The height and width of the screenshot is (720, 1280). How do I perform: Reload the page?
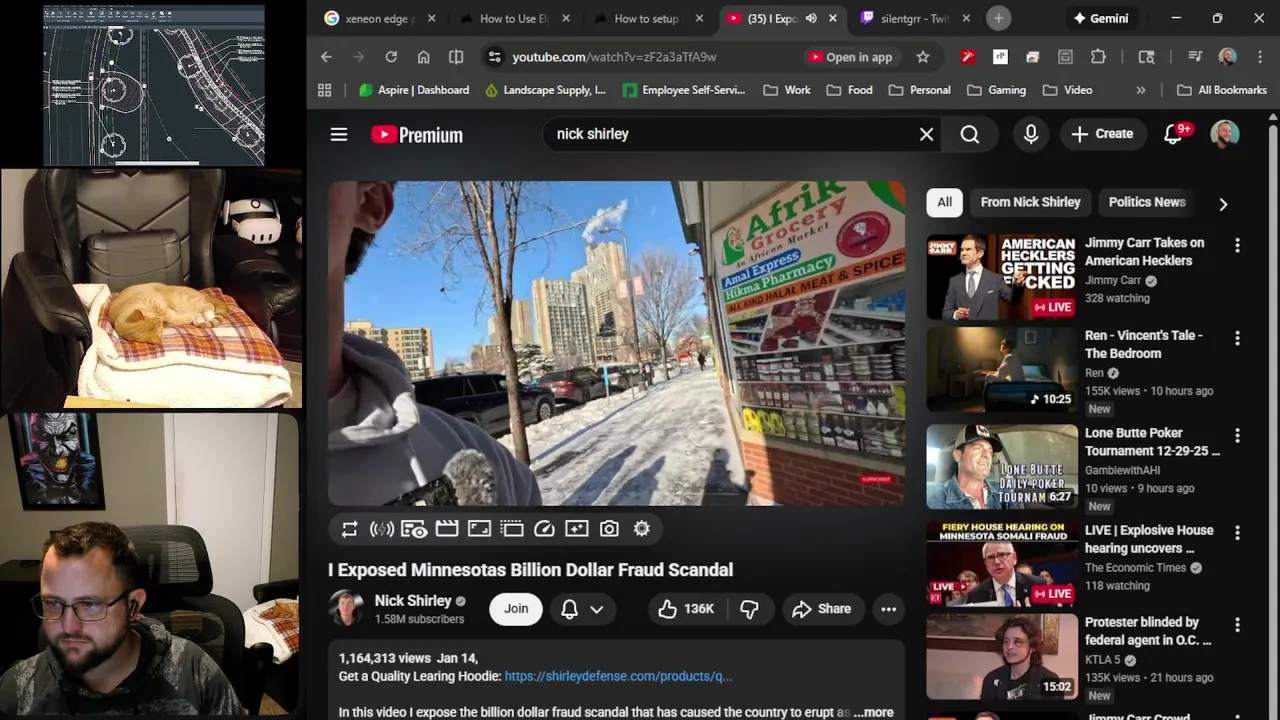pyautogui.click(x=391, y=57)
